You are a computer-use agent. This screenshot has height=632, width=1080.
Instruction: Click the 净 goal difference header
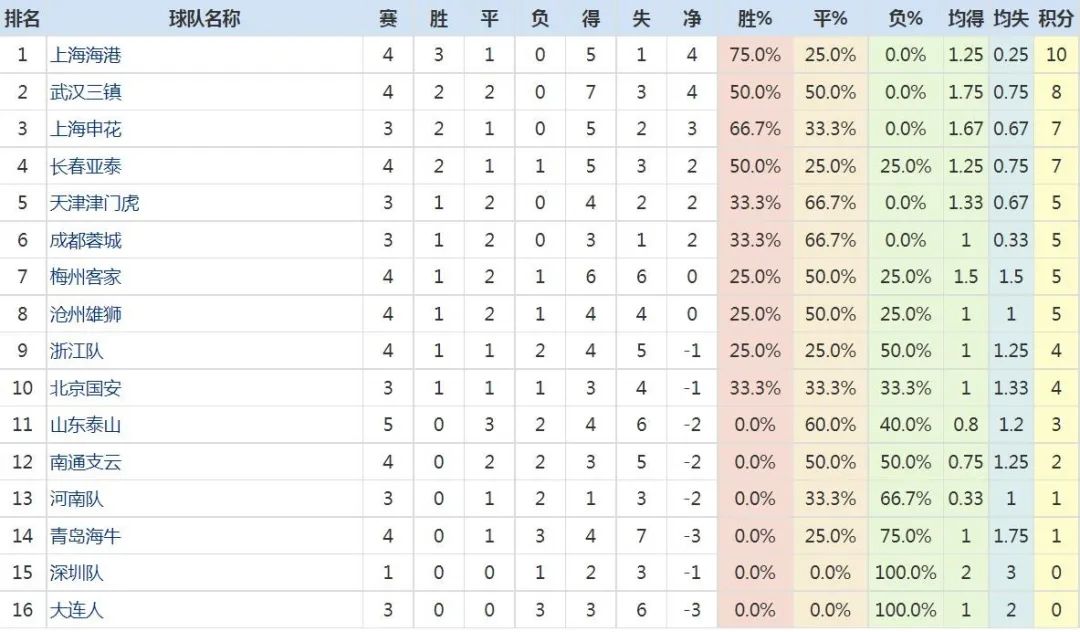[692, 18]
